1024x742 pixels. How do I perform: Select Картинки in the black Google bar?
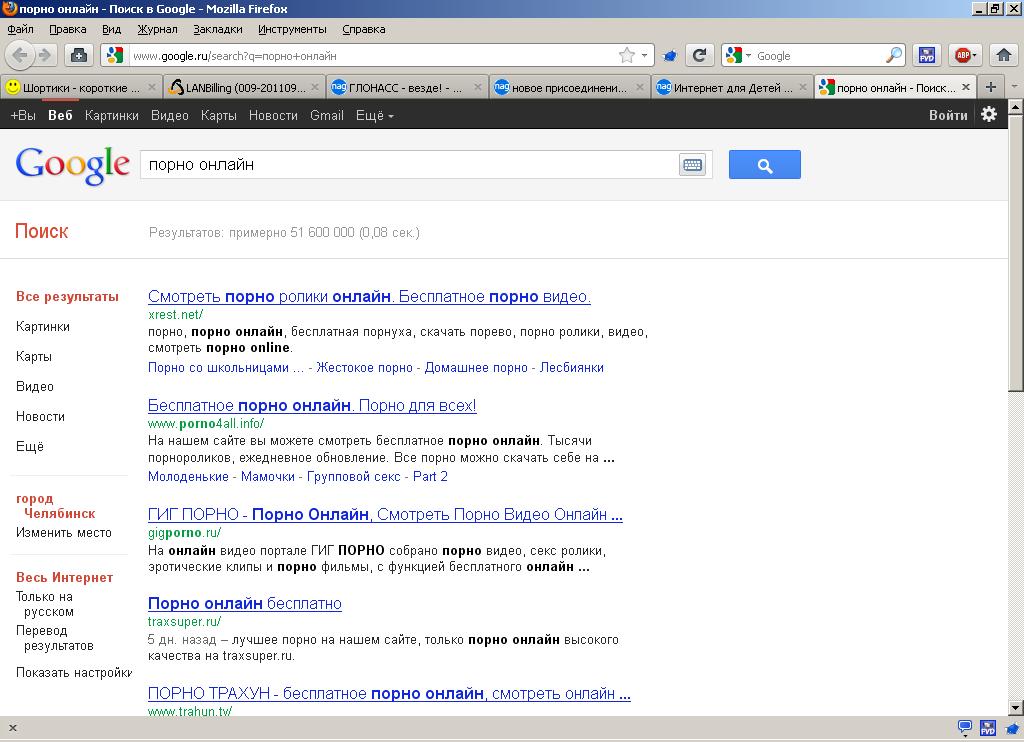(x=112, y=116)
